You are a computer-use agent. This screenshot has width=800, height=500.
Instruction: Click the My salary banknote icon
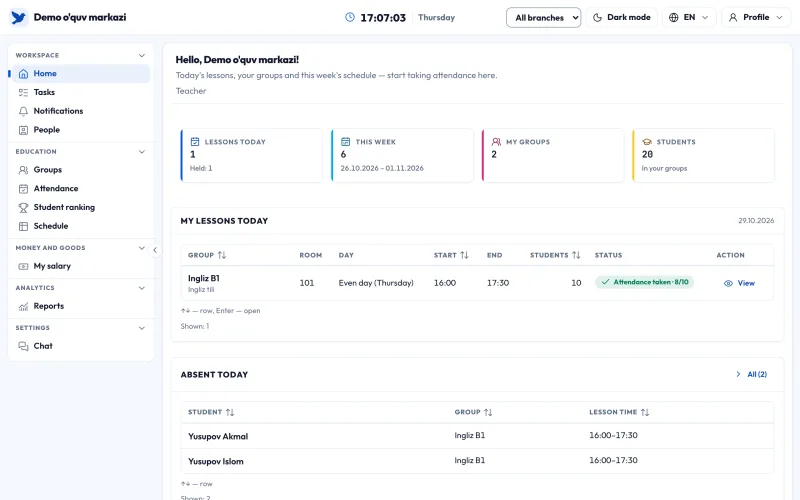click(x=23, y=266)
